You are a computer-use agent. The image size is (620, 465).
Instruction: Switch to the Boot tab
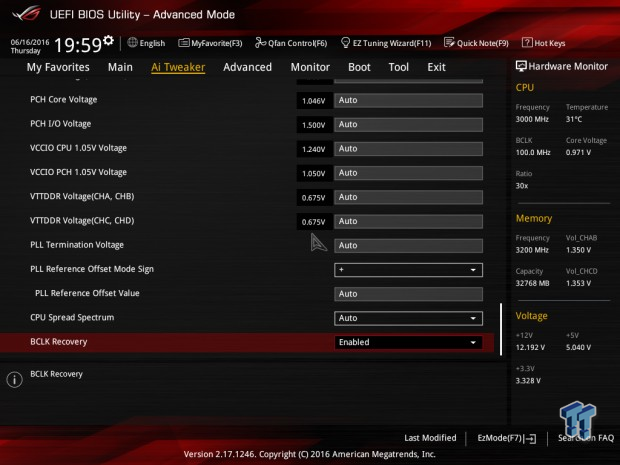[359, 67]
